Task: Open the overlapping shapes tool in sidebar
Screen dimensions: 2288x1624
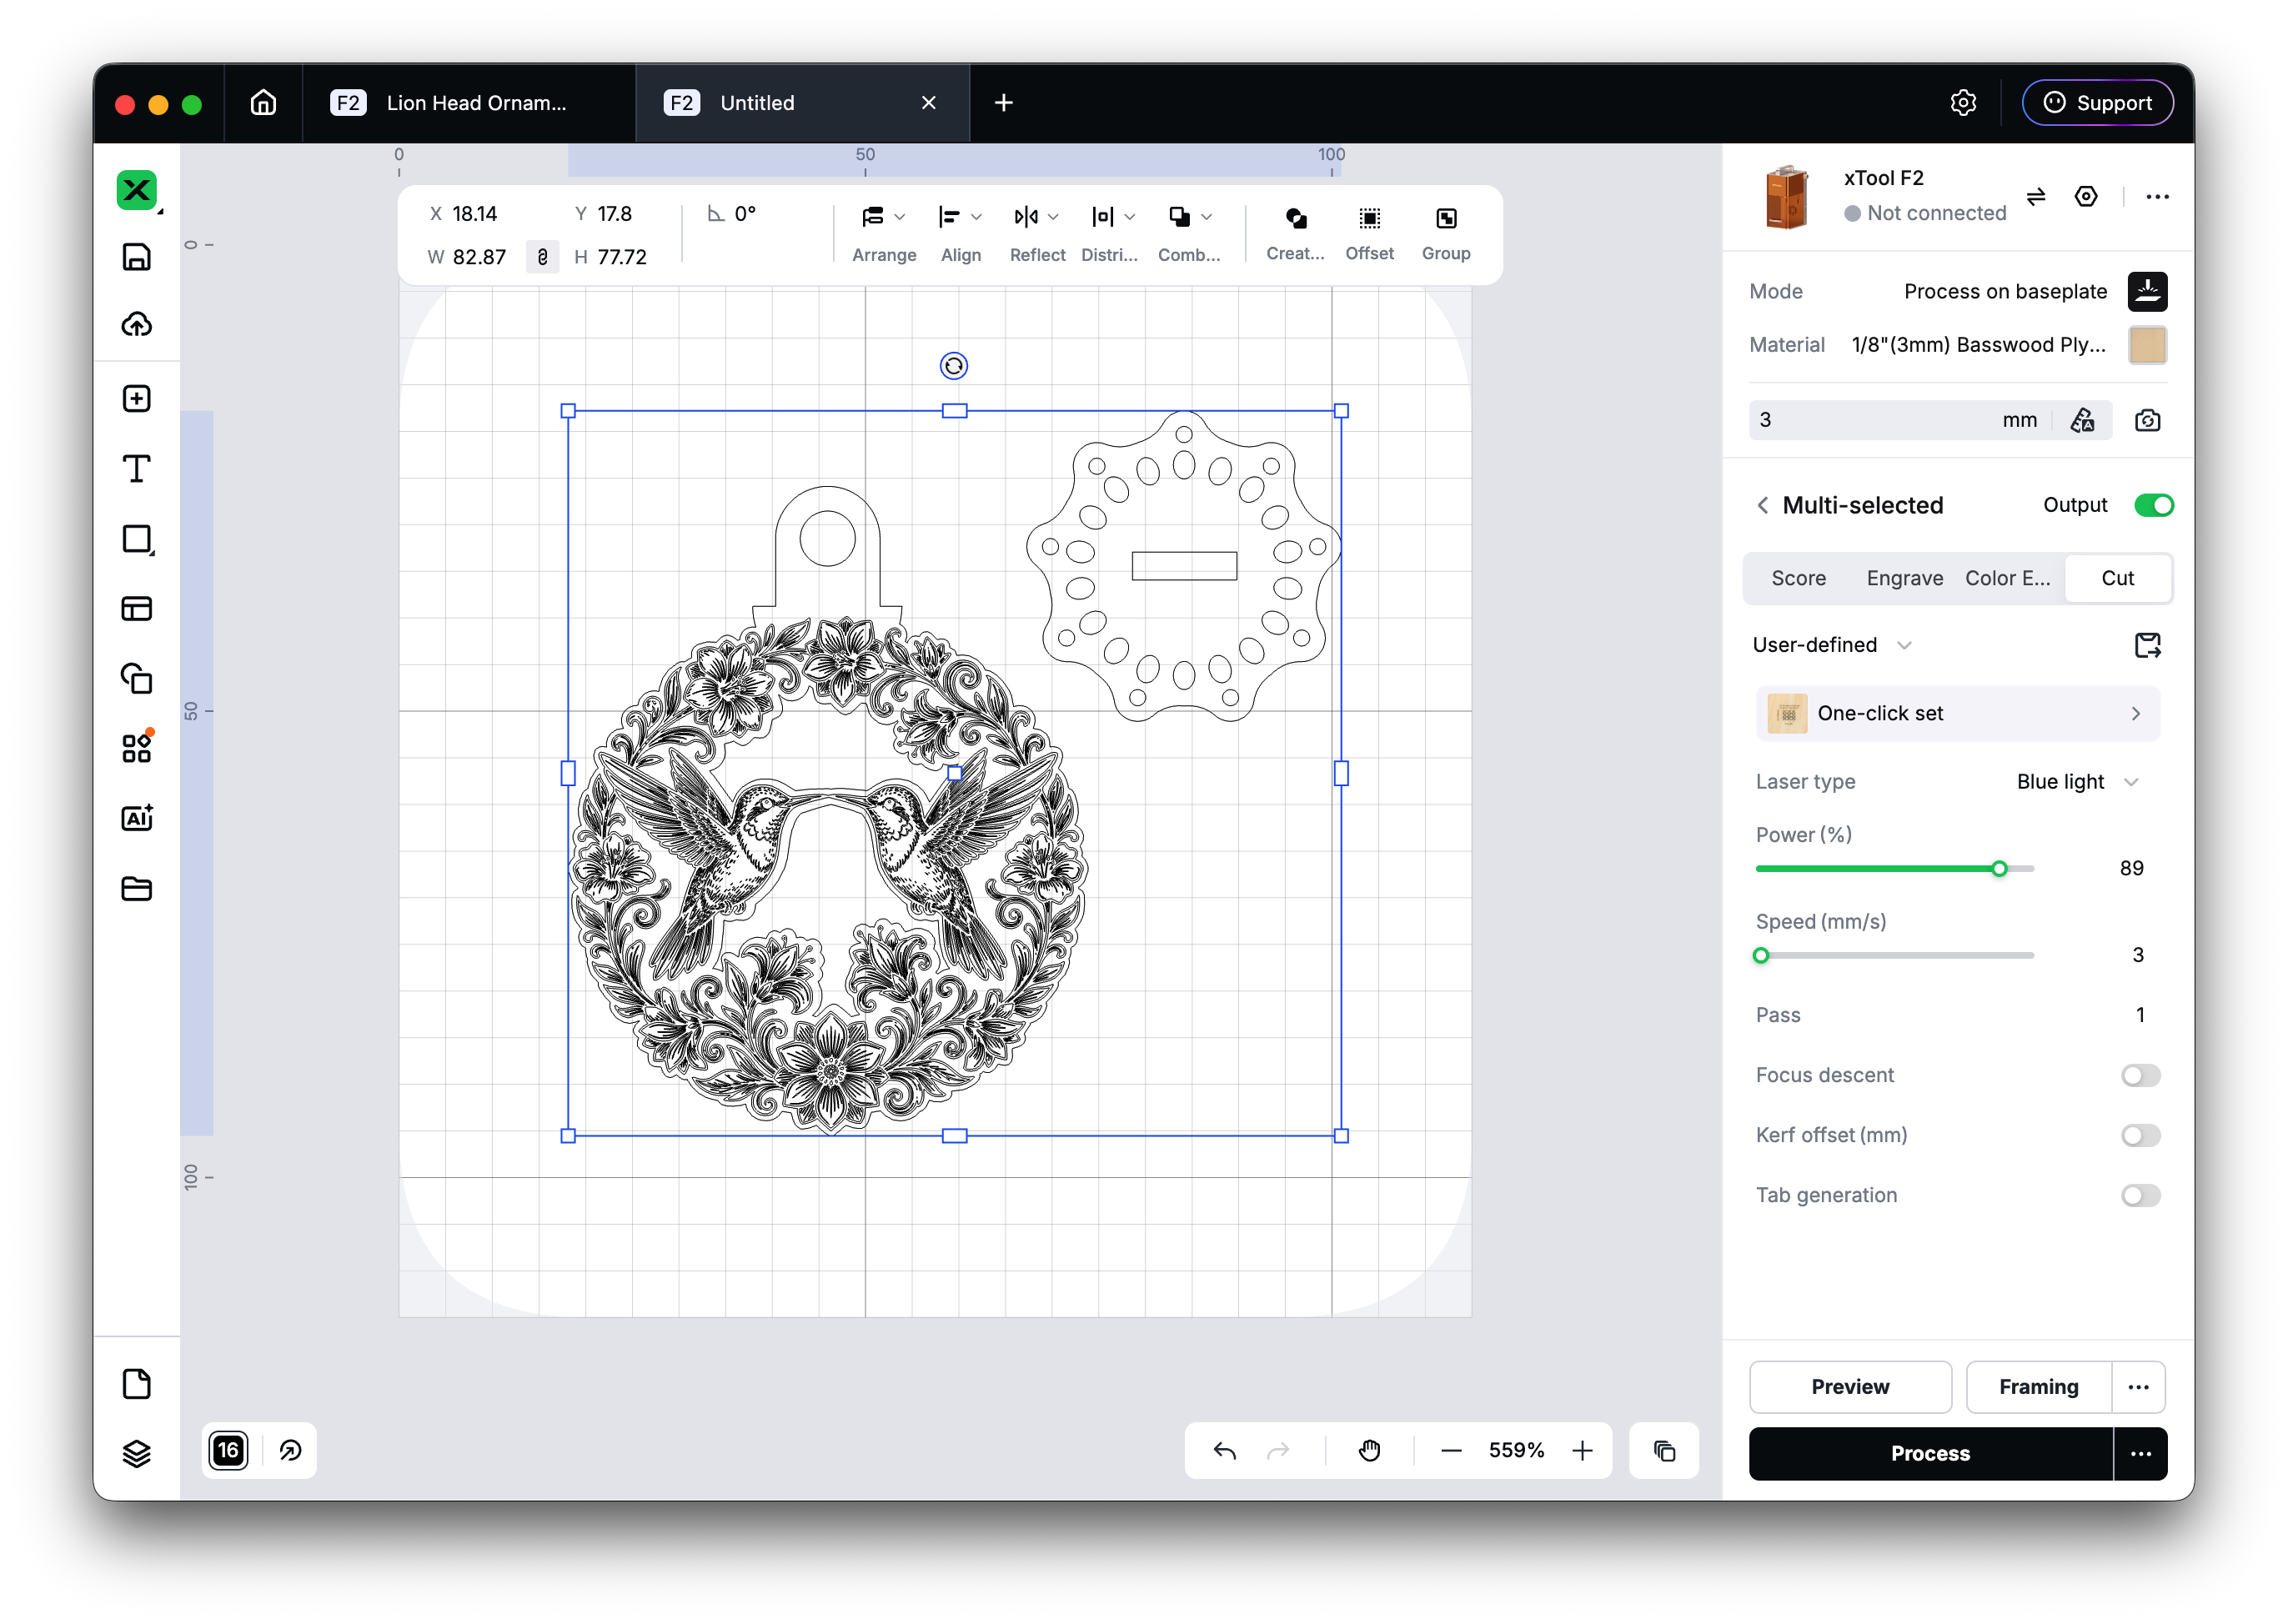Action: tap(137, 679)
